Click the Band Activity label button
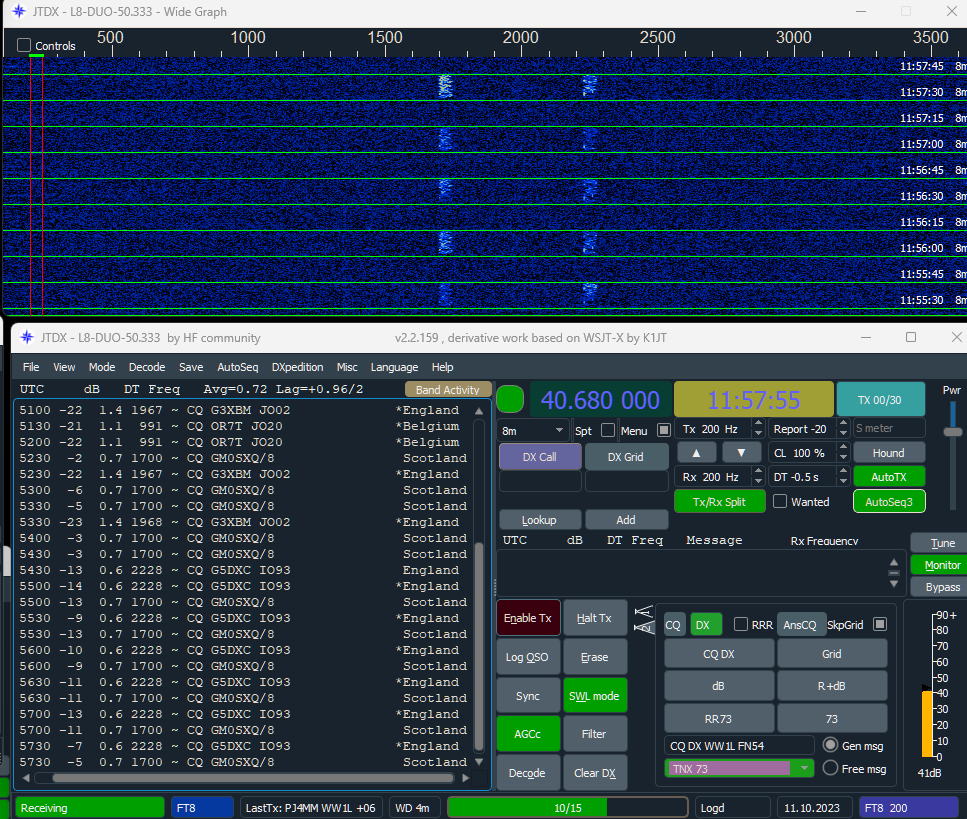Viewport: 967px width, 819px height. click(x=448, y=390)
